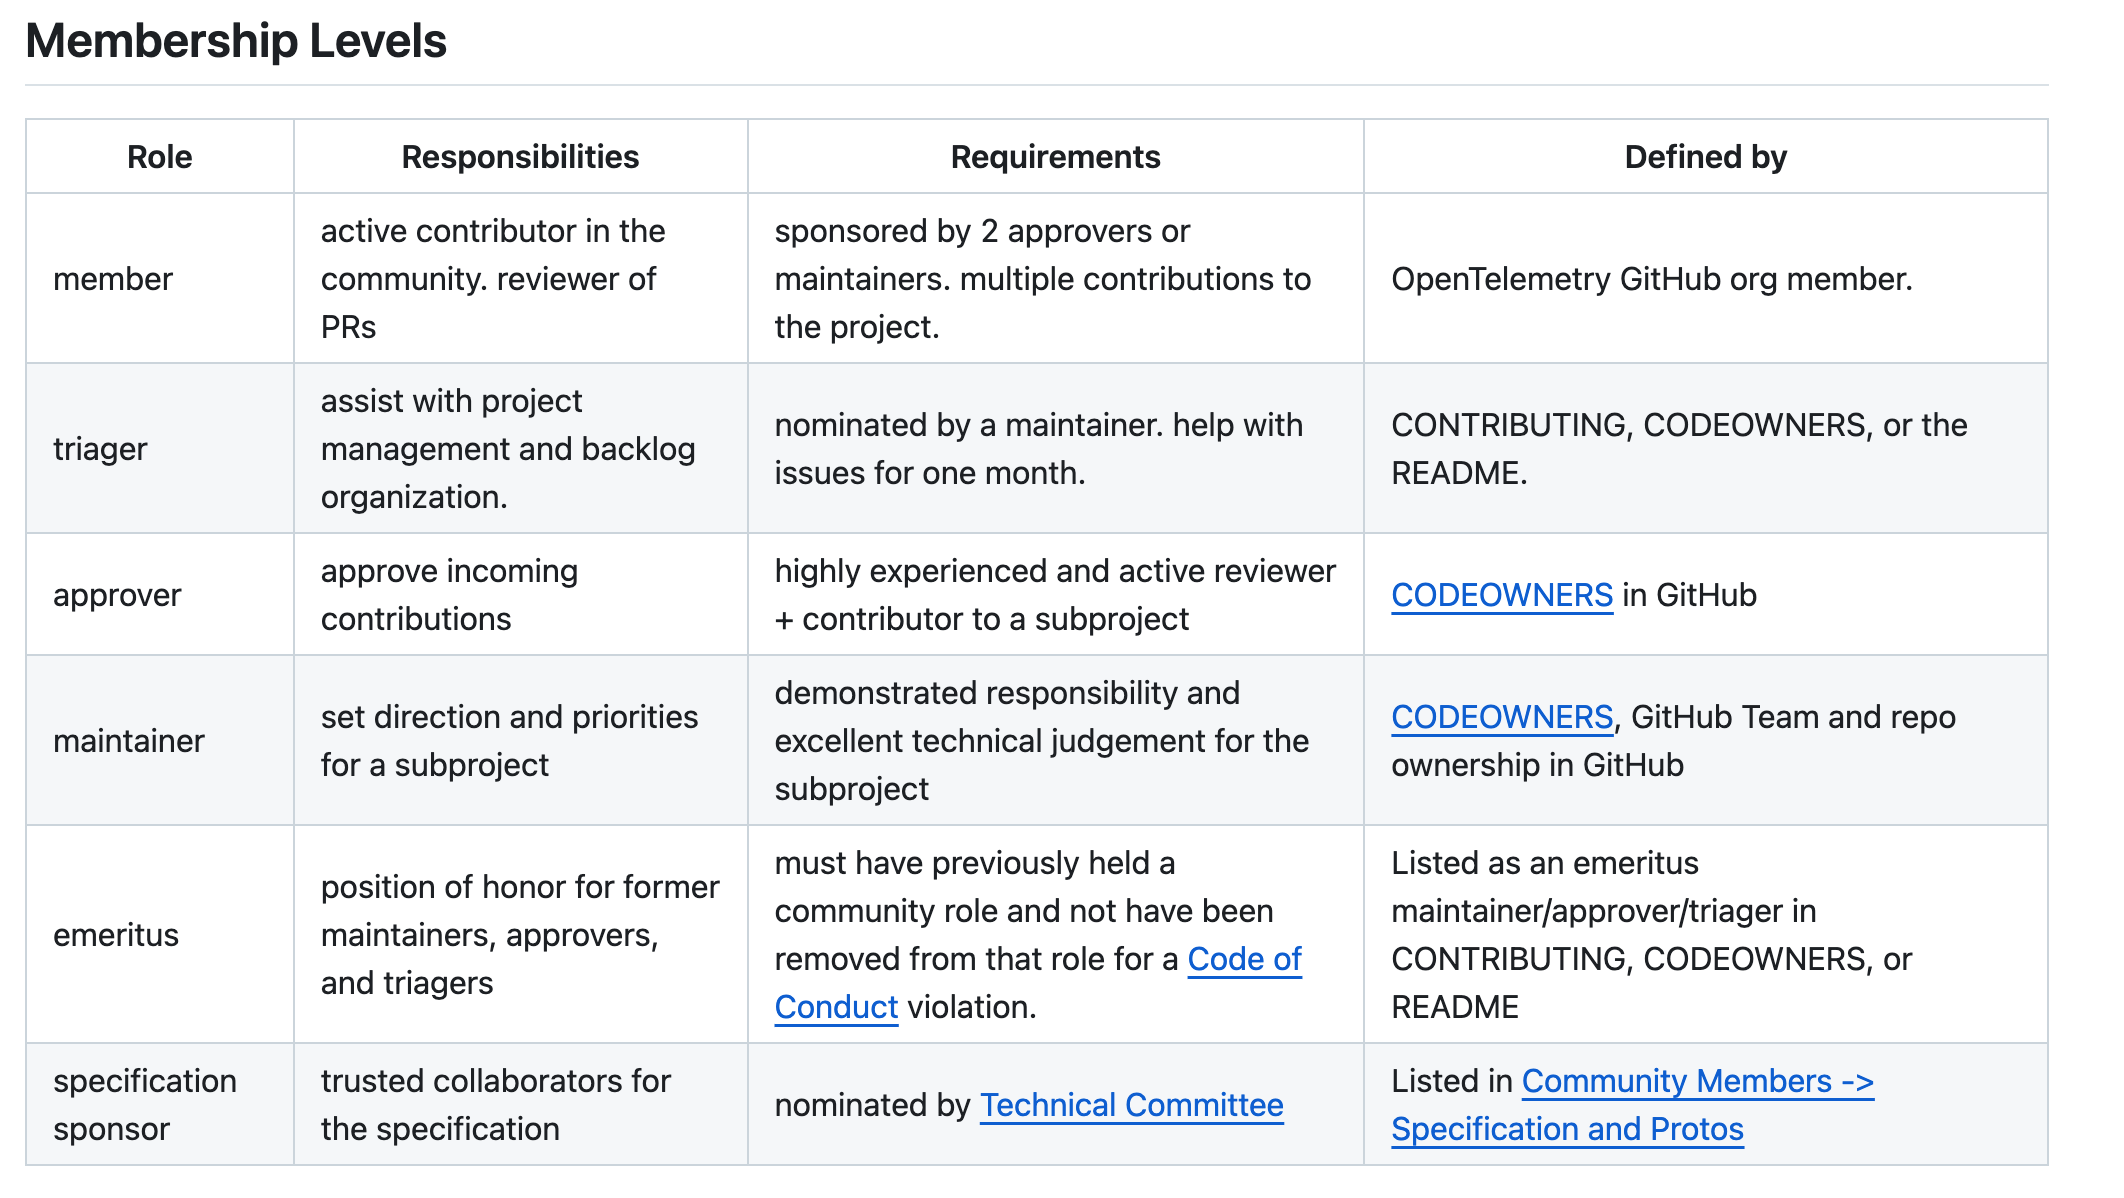The height and width of the screenshot is (1198, 2124).
Task: Select the member role cell
Action: coord(160,279)
